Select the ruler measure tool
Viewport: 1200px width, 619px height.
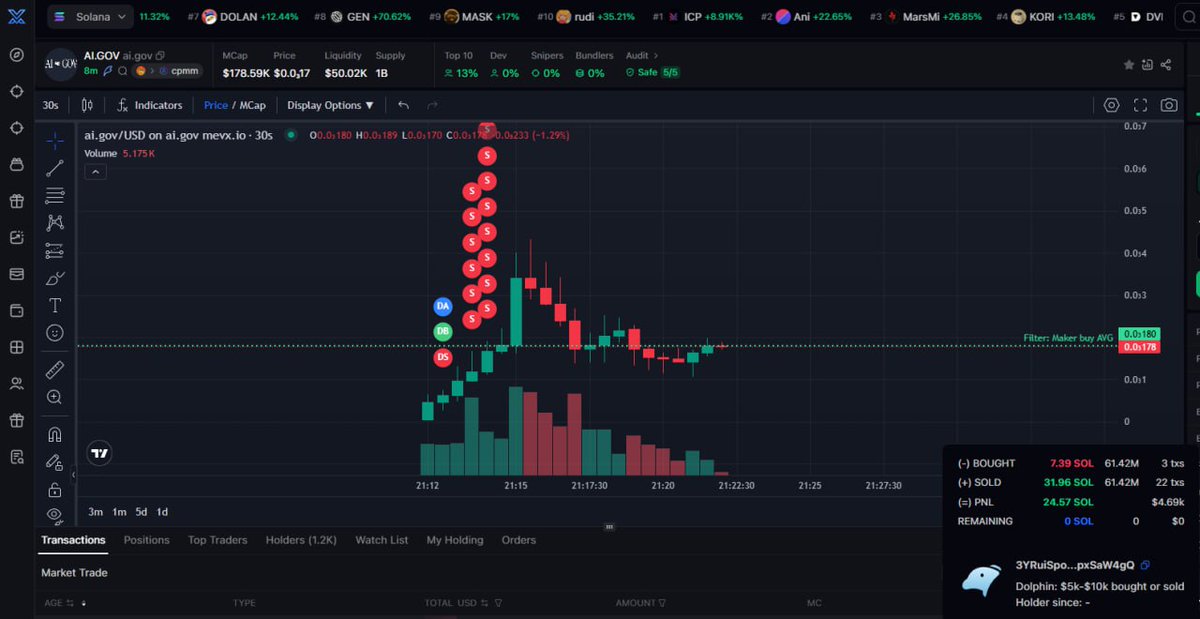coord(55,370)
